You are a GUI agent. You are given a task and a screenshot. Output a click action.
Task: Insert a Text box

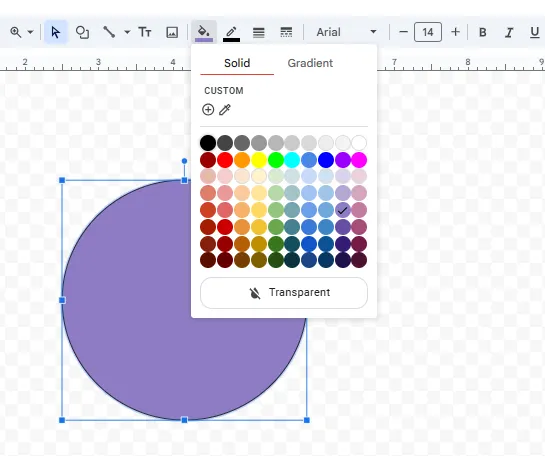pos(145,32)
